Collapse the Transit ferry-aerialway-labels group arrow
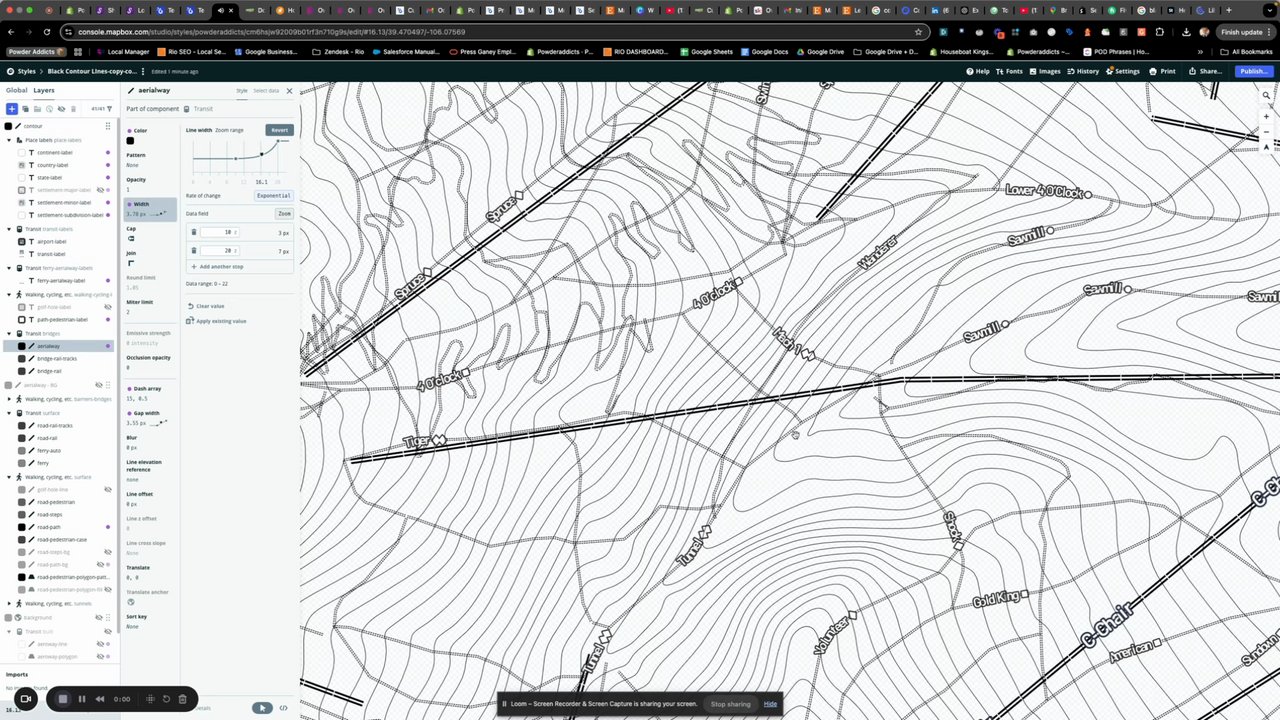Screen dimensions: 1280x720 click(9, 268)
